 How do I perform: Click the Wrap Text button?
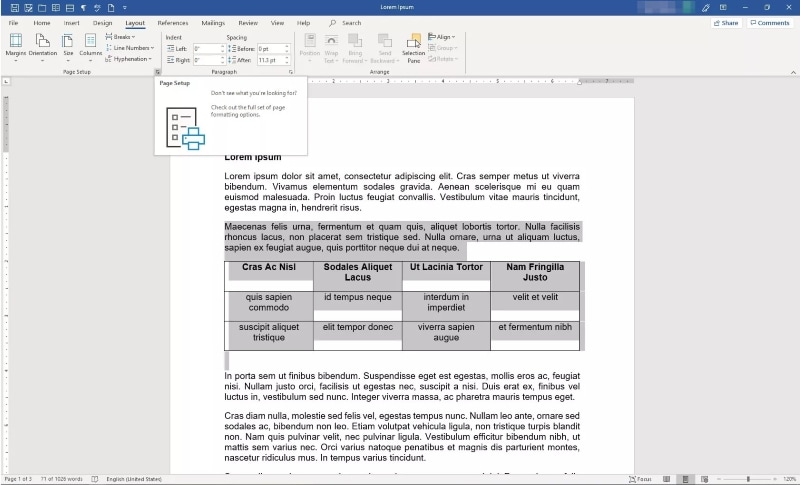point(331,48)
